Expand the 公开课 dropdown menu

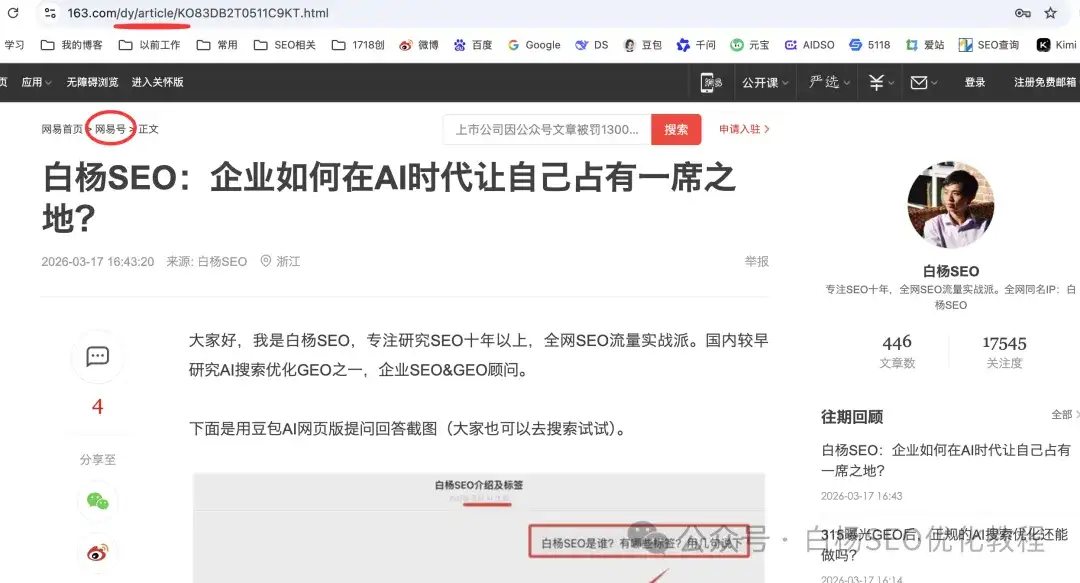pos(765,83)
